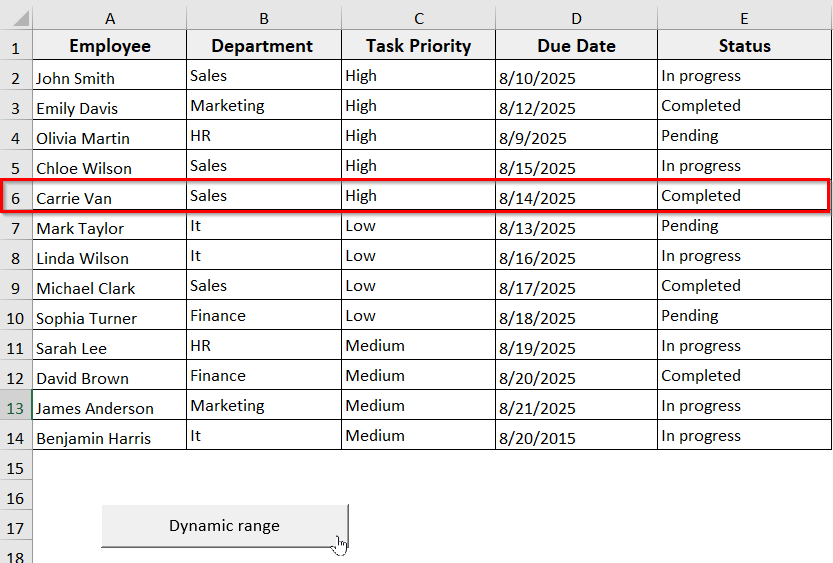Select column C header
The image size is (833, 563).
coord(418,17)
